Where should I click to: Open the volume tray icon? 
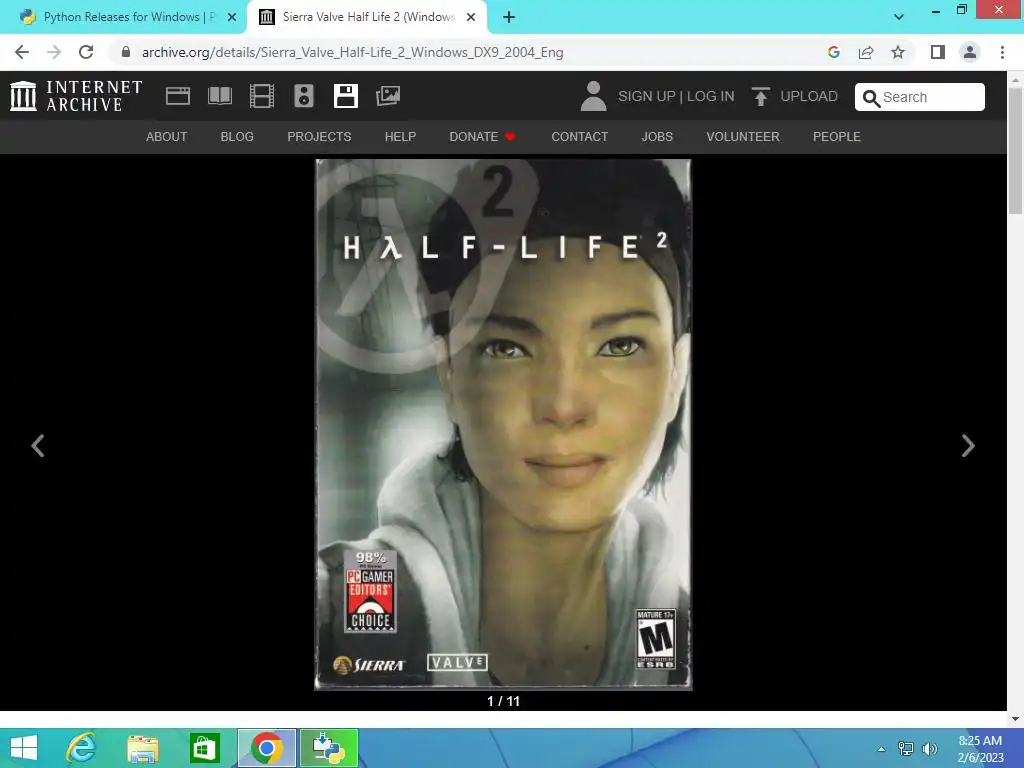click(x=929, y=749)
